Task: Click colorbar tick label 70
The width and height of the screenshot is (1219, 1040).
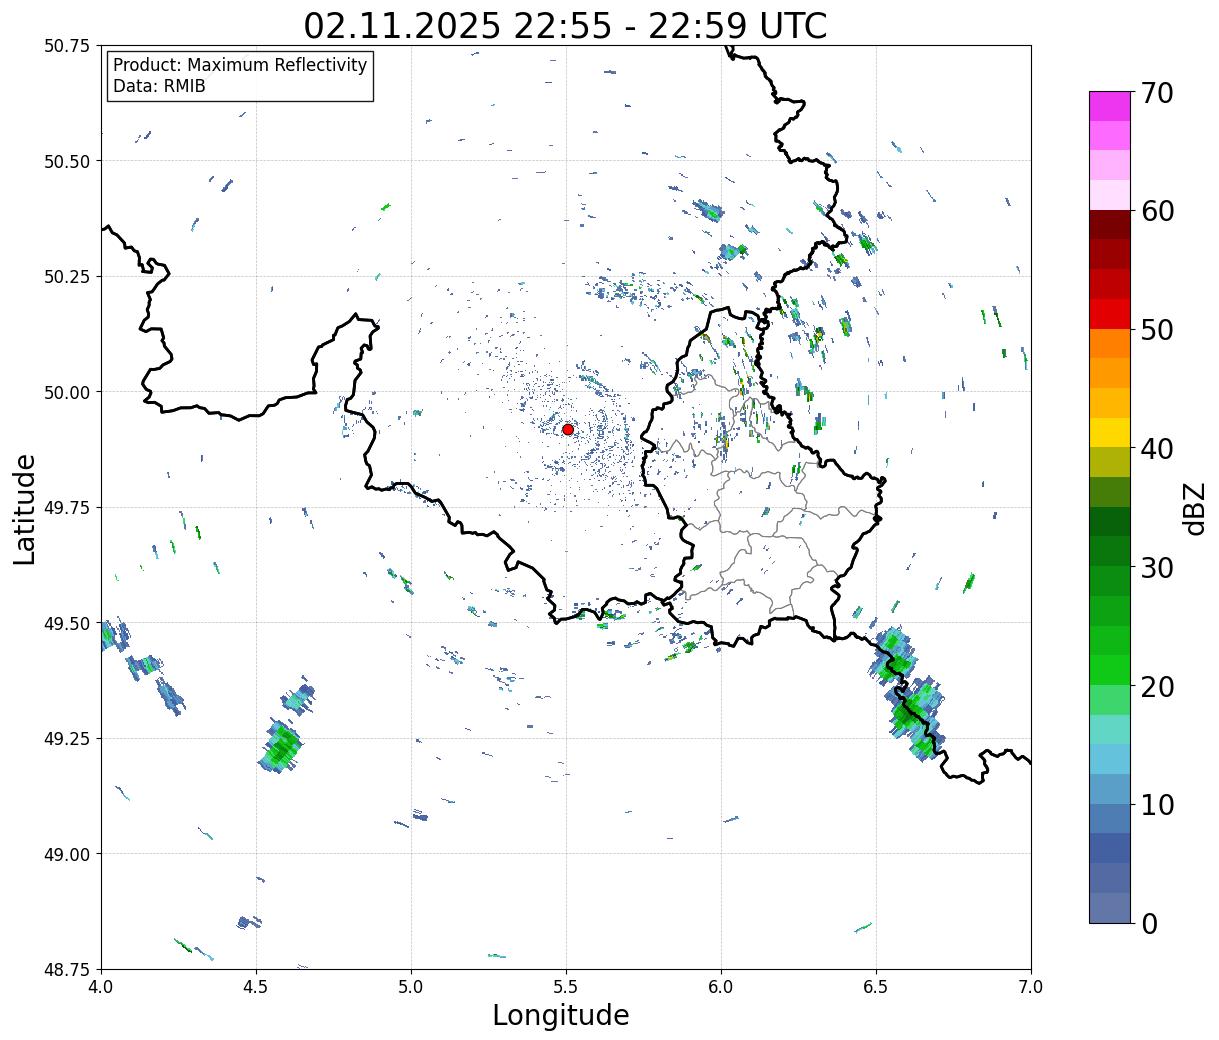Action: [1157, 93]
